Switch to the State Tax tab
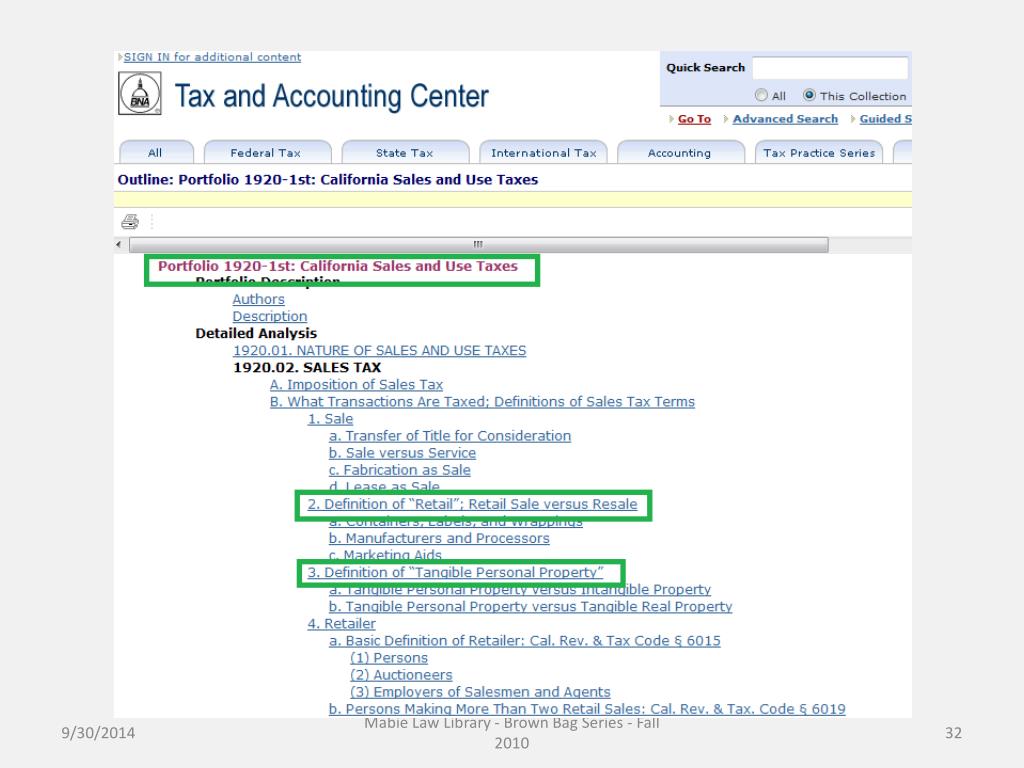 [404, 153]
